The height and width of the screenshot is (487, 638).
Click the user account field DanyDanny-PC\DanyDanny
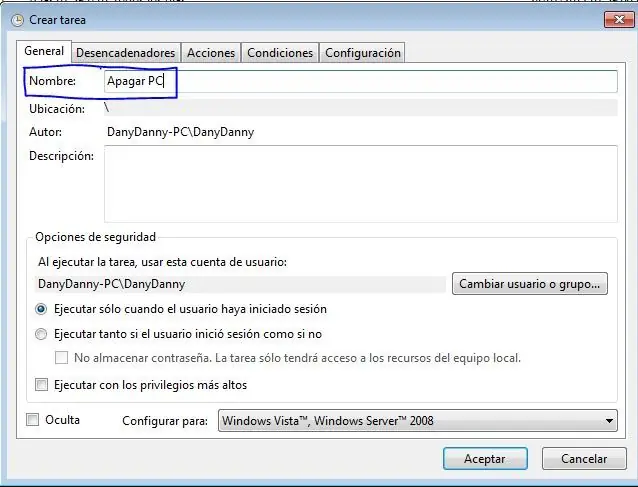240,284
